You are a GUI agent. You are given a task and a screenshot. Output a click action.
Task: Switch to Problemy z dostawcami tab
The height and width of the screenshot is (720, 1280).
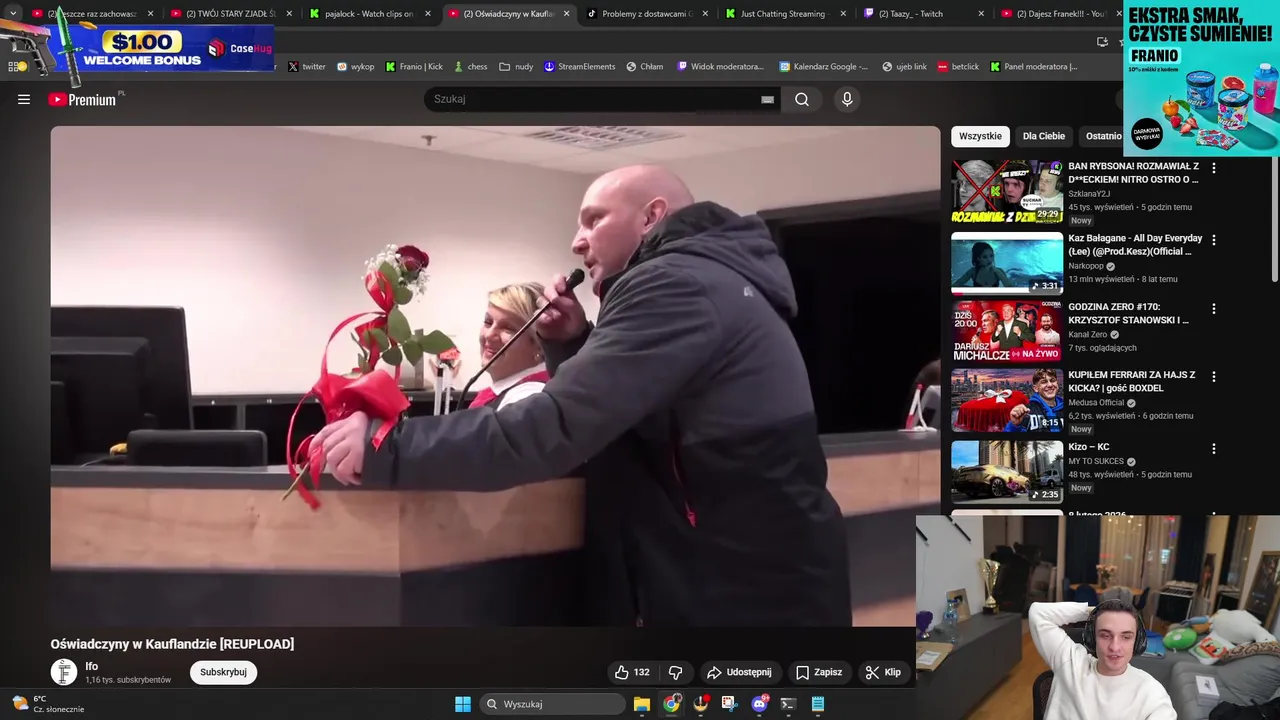[x=646, y=13]
